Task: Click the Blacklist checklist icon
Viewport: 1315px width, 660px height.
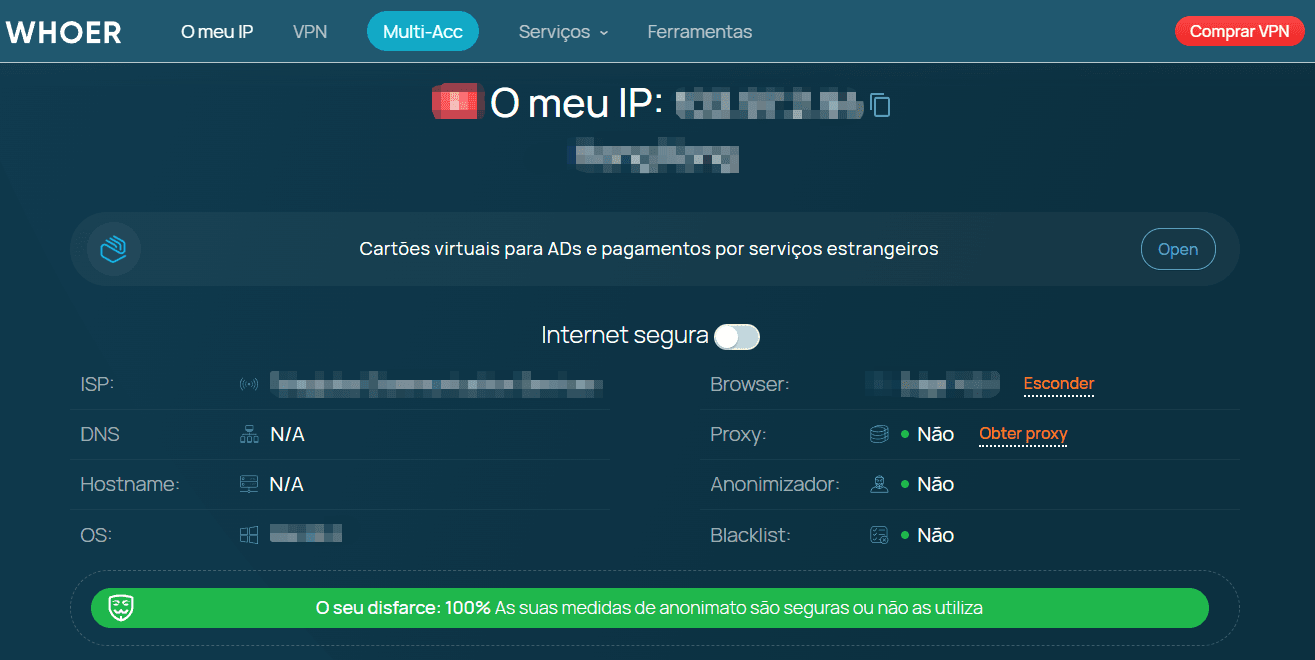Action: pyautogui.click(x=879, y=535)
